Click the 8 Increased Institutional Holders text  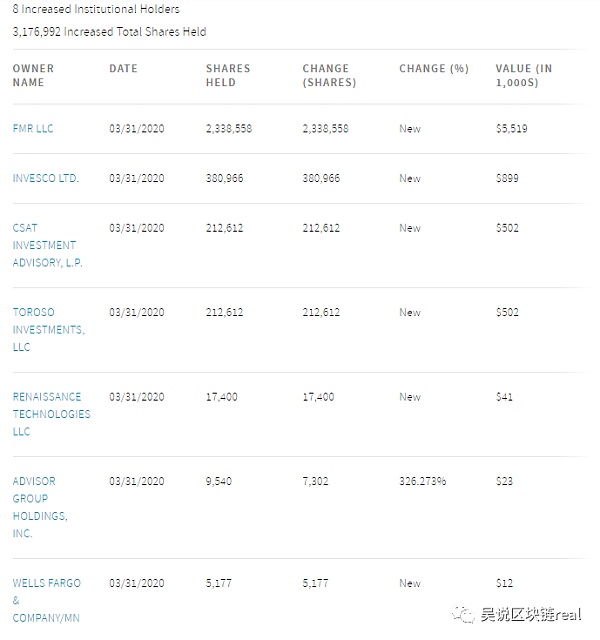coord(96,10)
